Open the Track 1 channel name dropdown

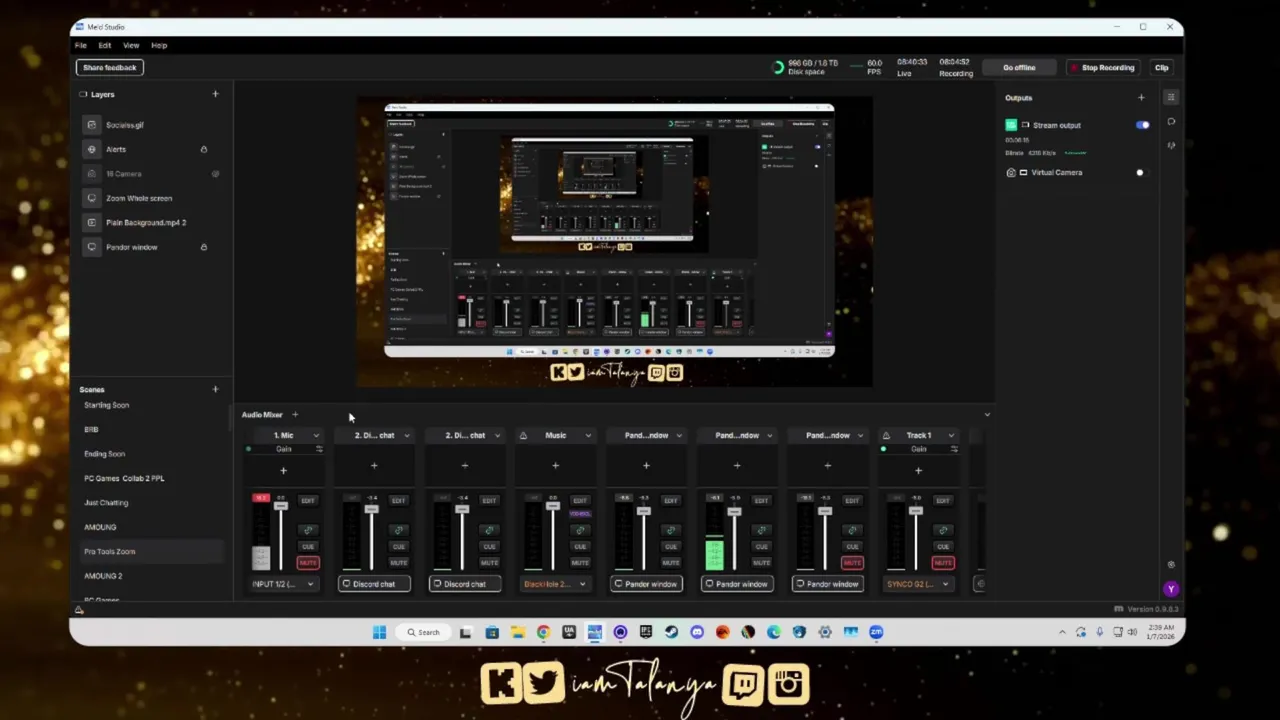click(x=951, y=435)
